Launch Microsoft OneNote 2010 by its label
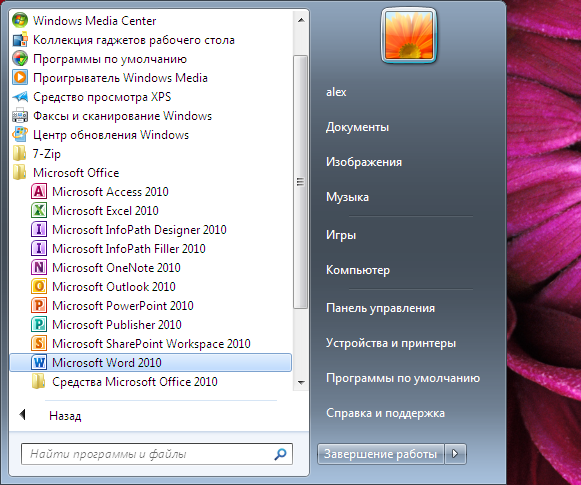 pos(116,268)
